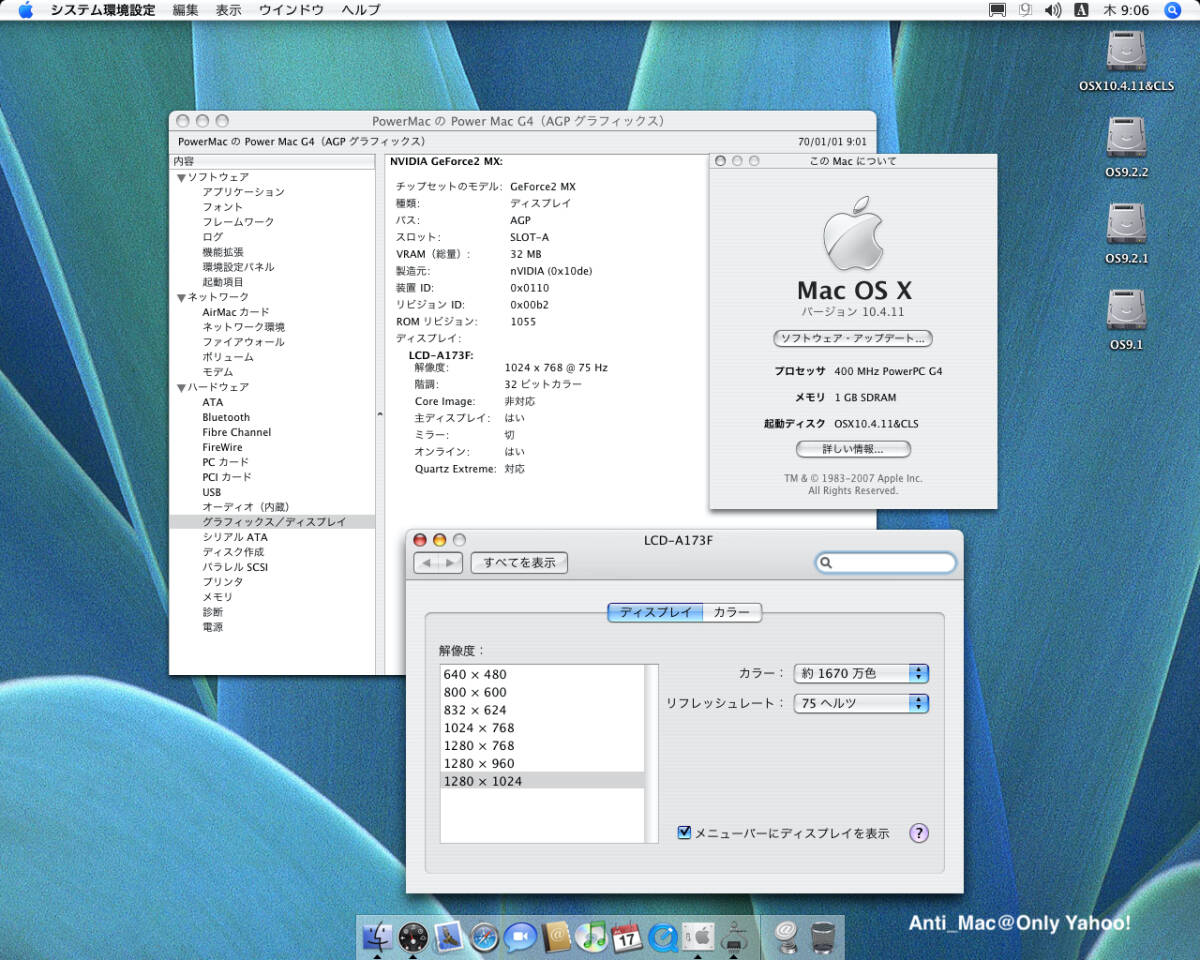The width and height of the screenshot is (1200, 960).
Task: Open the リフレッシュレート refresh rate dropdown
Action: pyautogui.click(x=861, y=703)
